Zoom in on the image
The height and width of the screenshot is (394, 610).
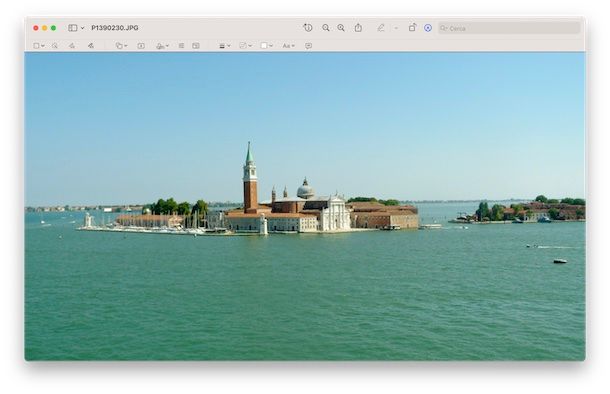click(341, 28)
